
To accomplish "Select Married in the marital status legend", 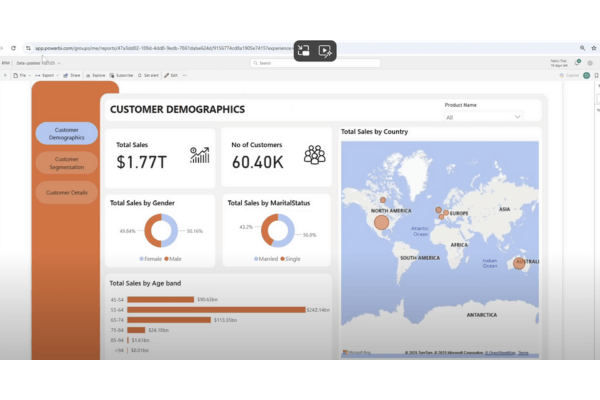I will [x=266, y=259].
